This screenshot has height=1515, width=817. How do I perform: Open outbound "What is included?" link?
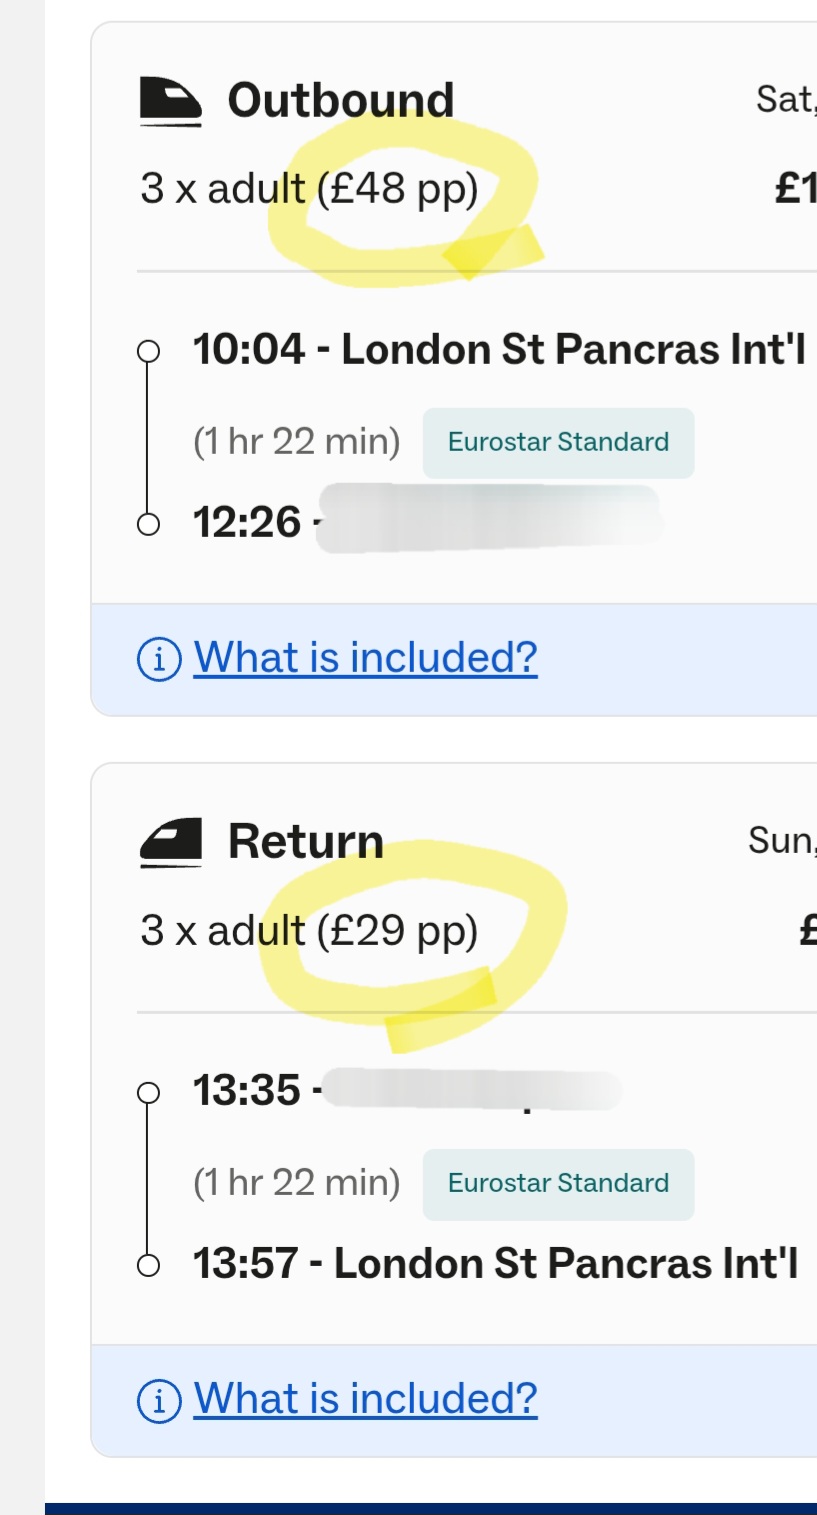coord(365,658)
